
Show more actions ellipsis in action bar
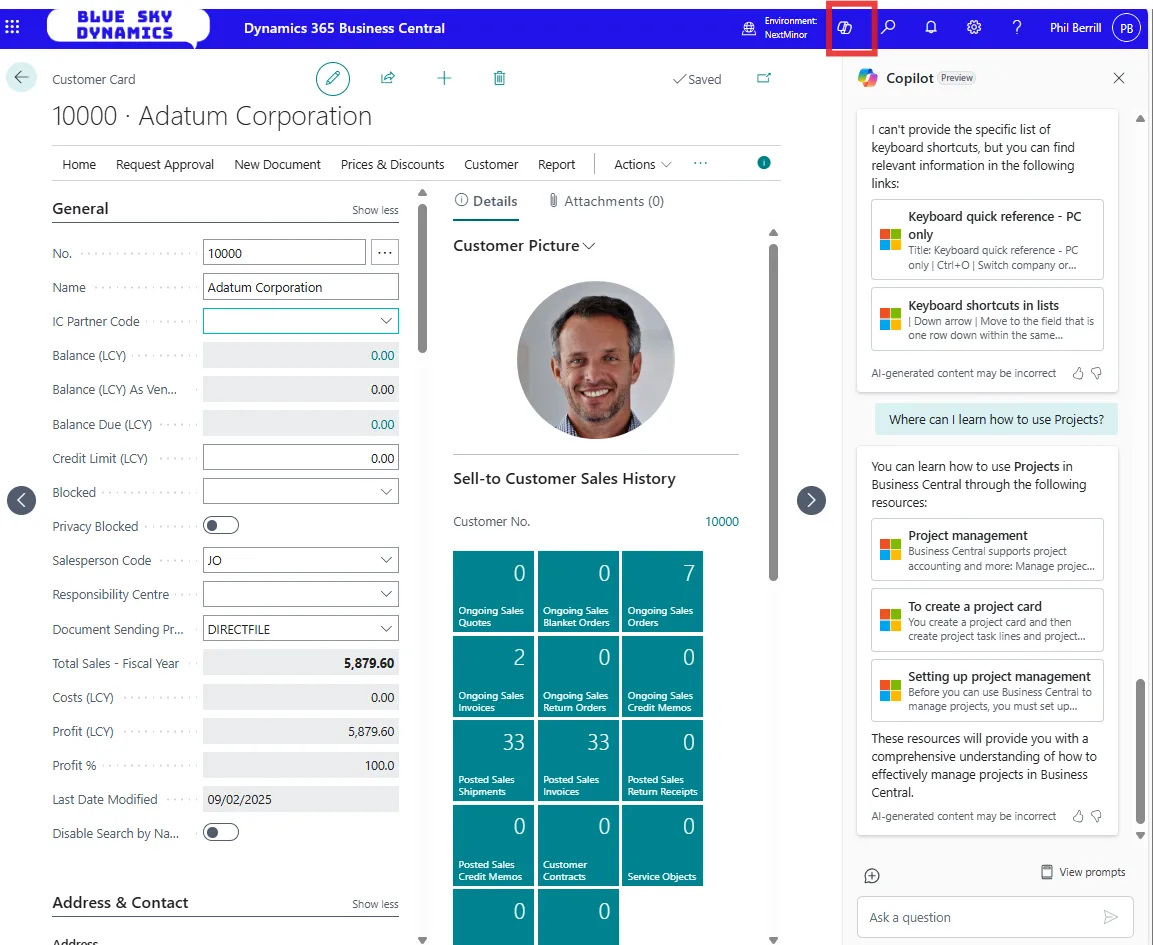tap(700, 163)
